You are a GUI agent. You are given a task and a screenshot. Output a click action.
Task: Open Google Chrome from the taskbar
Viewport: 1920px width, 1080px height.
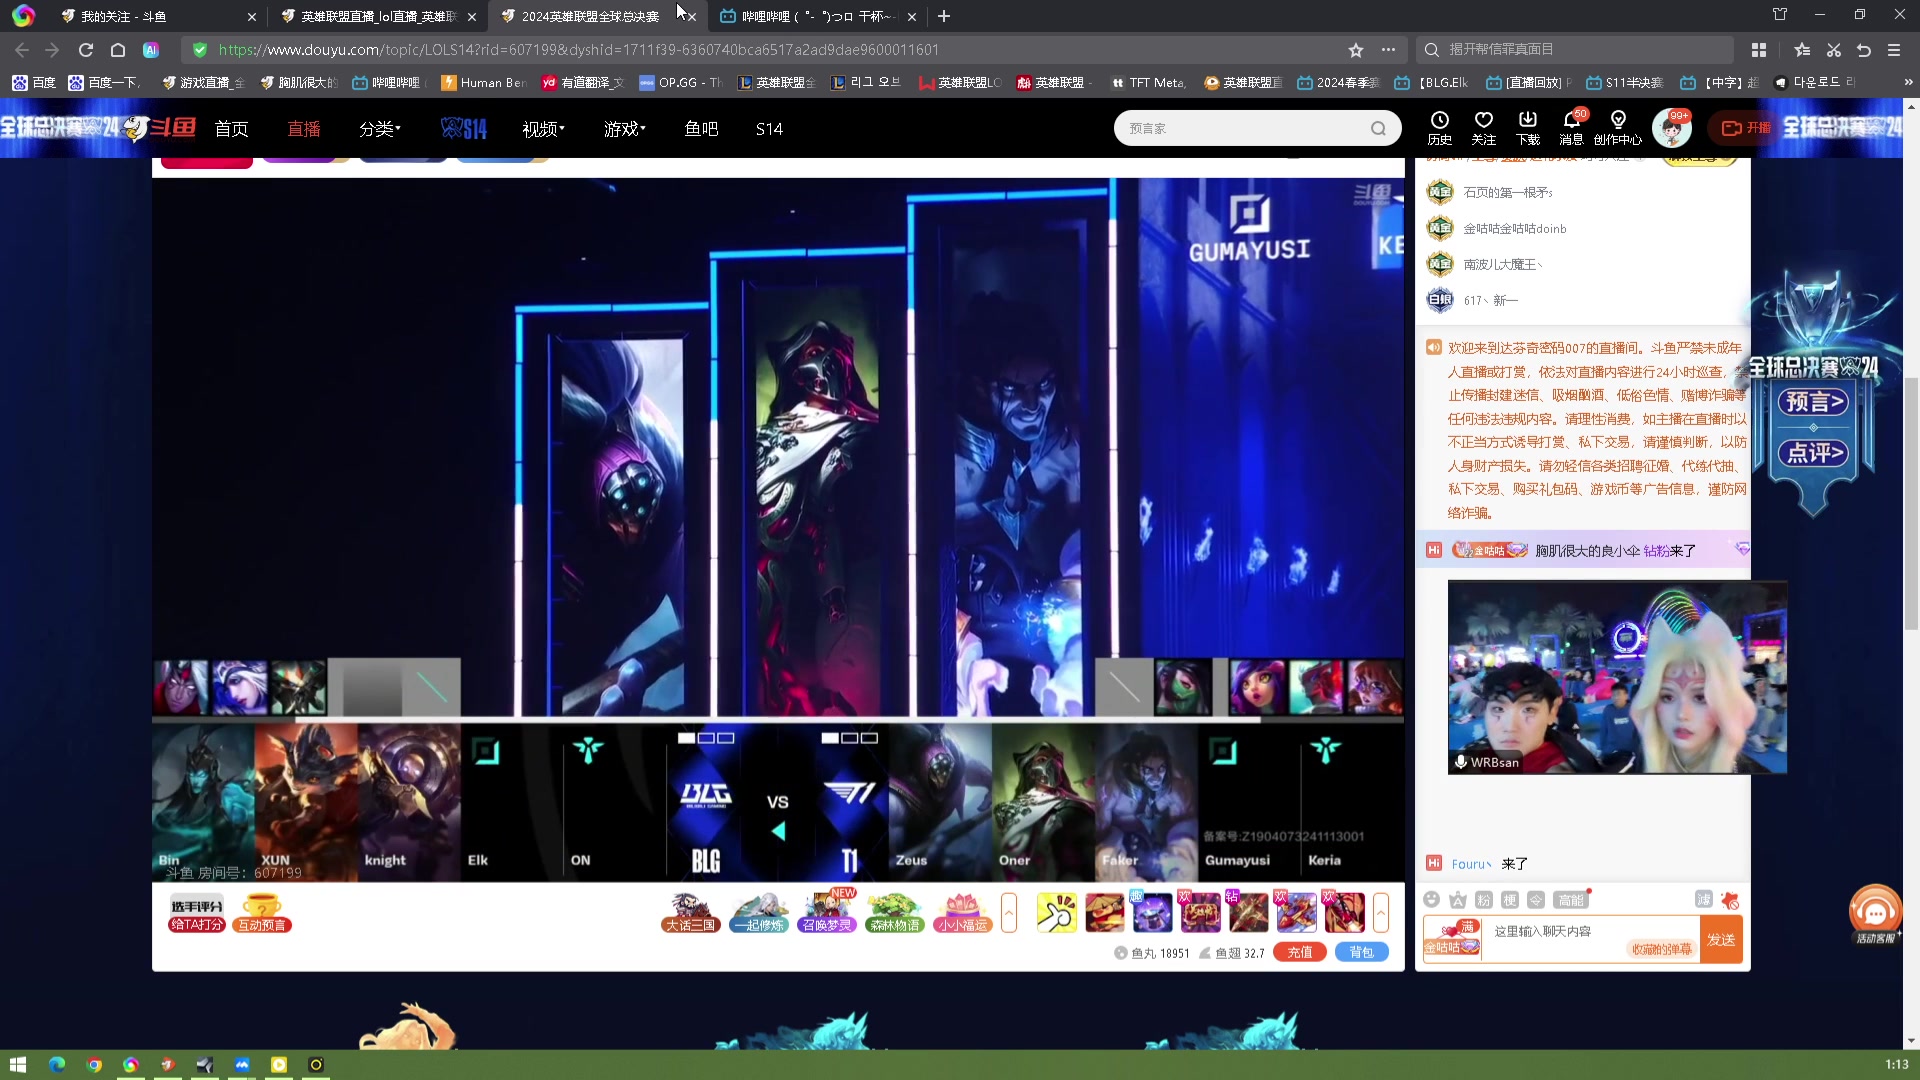tap(94, 1064)
